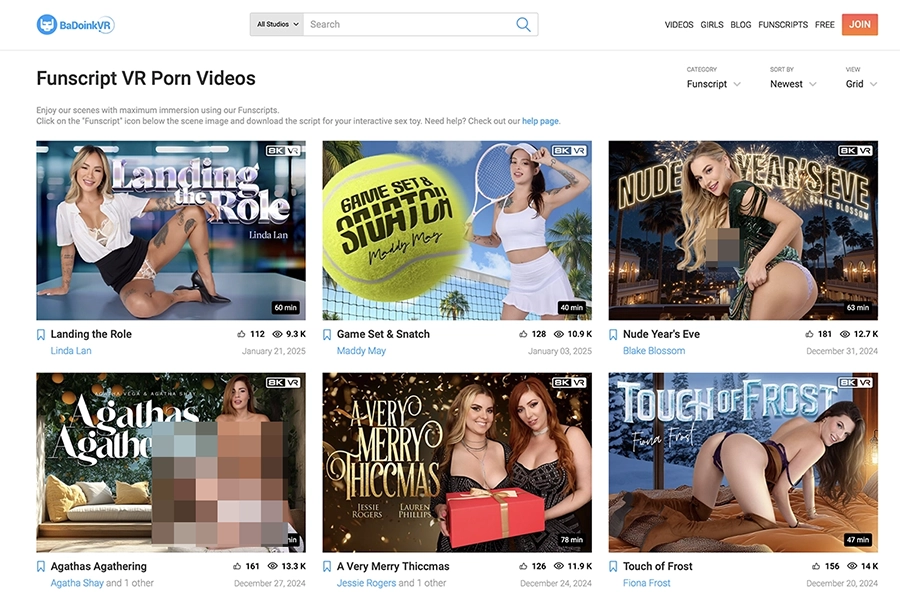Click bookmark icon beside Agathas Agathering
The height and width of the screenshot is (595, 900).
(41, 567)
